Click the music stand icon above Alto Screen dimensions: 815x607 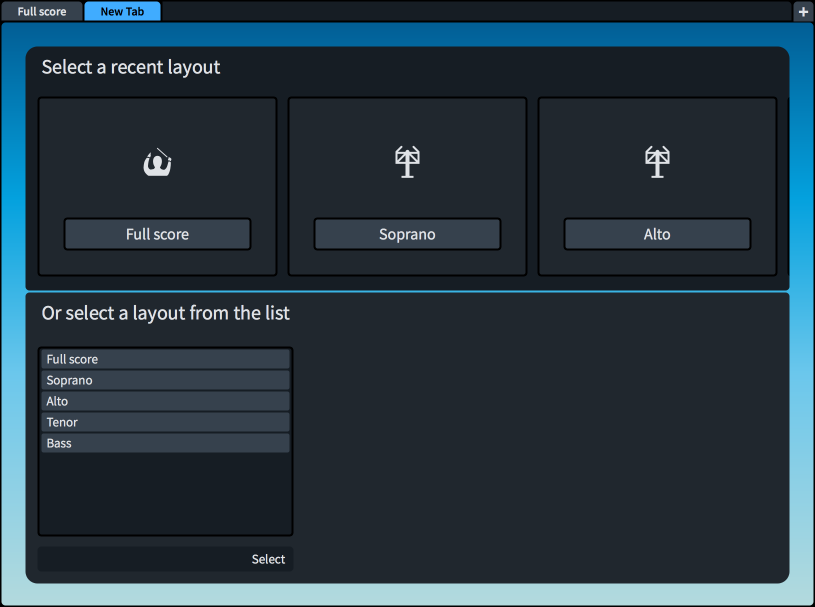(x=657, y=162)
